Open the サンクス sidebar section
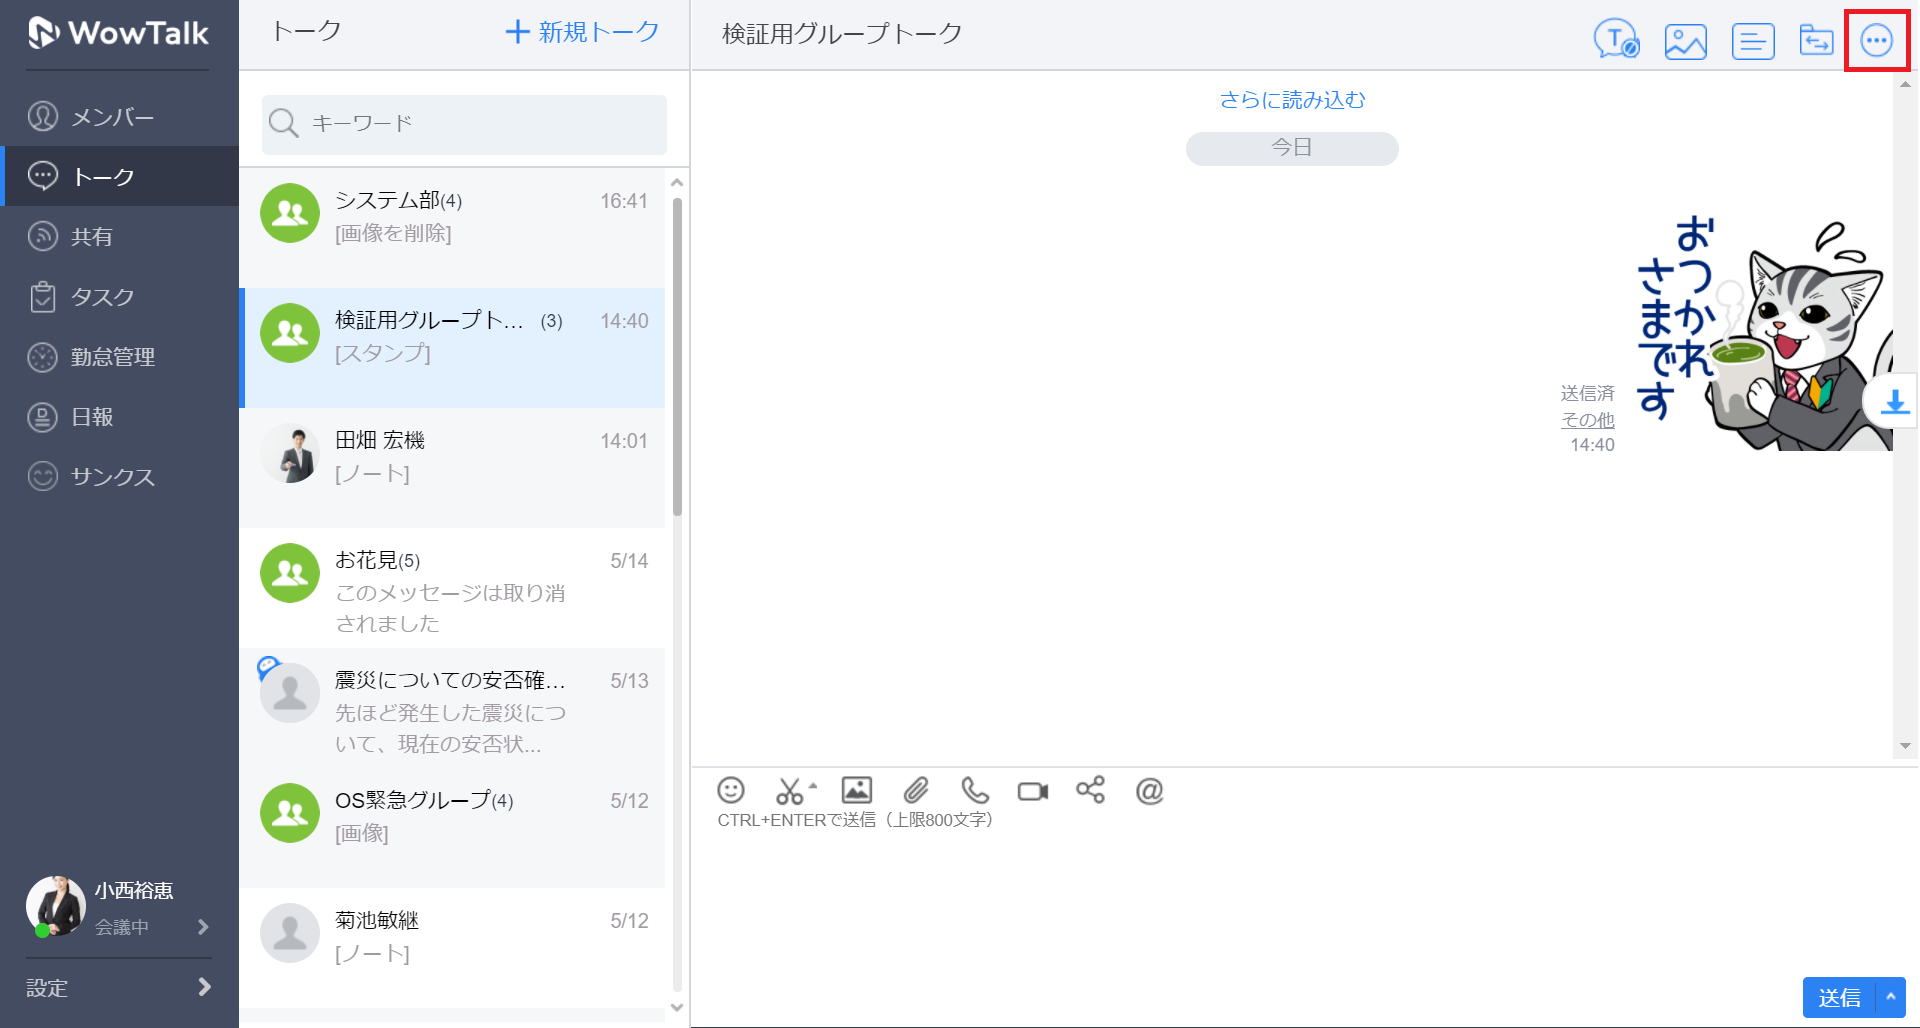This screenshot has height=1028, width=1920. (x=120, y=477)
